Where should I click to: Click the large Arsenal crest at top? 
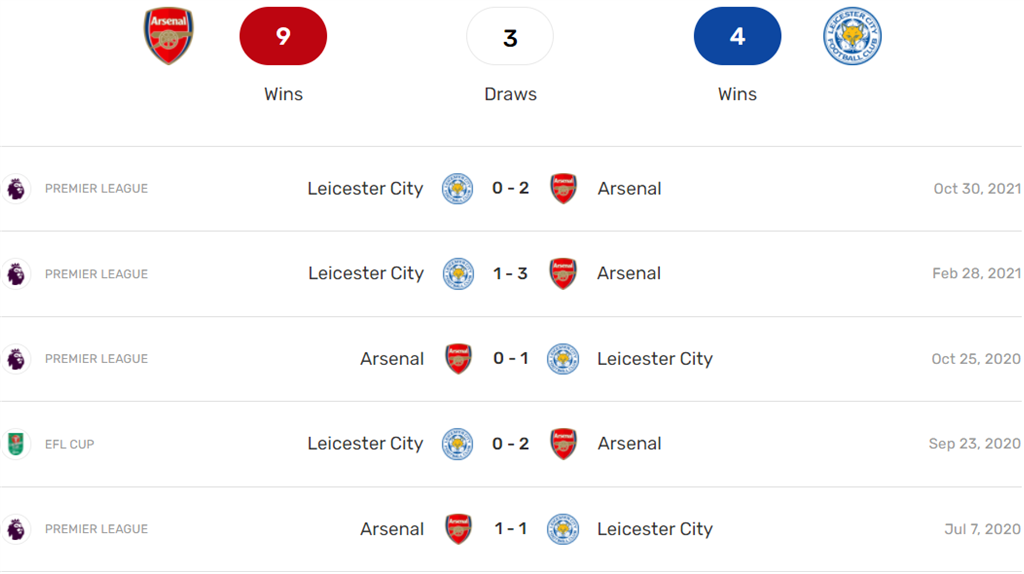168,36
